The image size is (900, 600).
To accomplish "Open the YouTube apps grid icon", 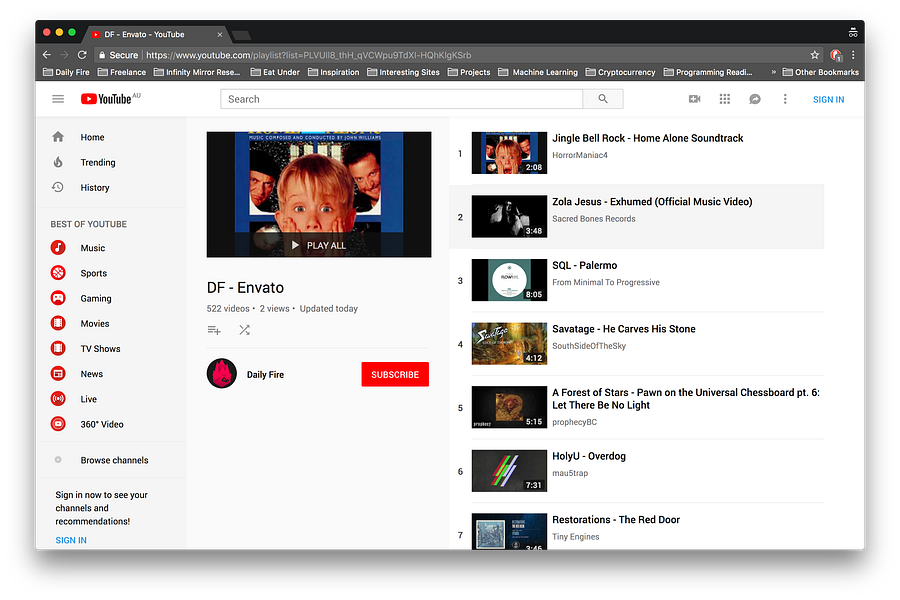I will pos(725,99).
